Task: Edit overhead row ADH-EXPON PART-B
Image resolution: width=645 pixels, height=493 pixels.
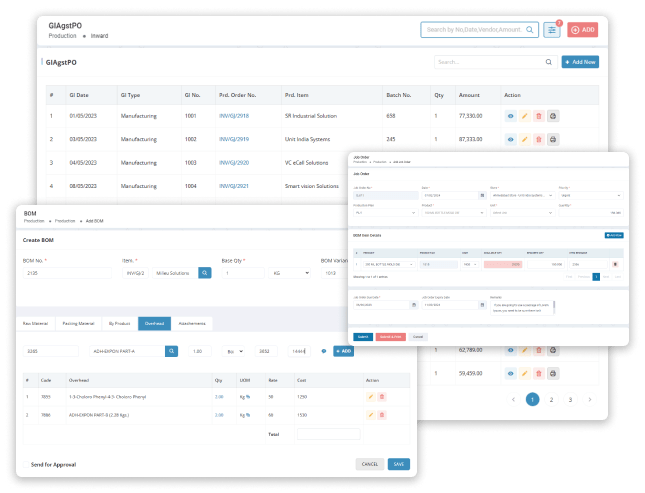Action: coord(371,415)
